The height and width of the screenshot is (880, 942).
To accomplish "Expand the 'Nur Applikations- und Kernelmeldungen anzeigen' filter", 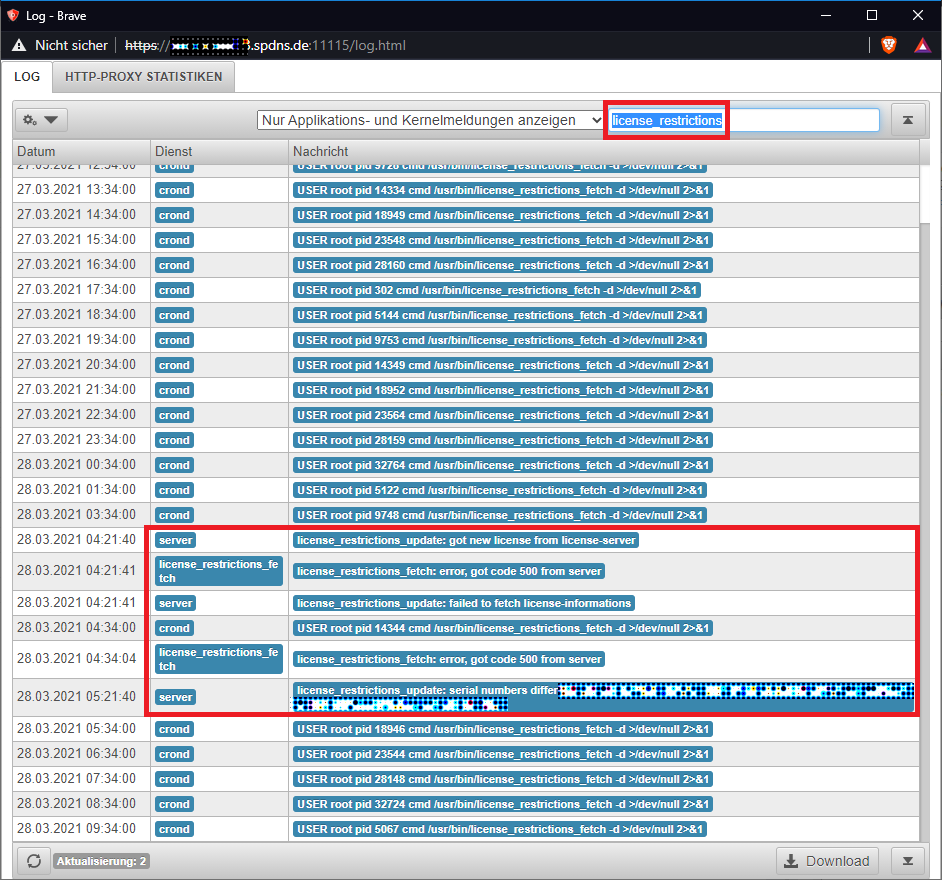I will point(431,120).
